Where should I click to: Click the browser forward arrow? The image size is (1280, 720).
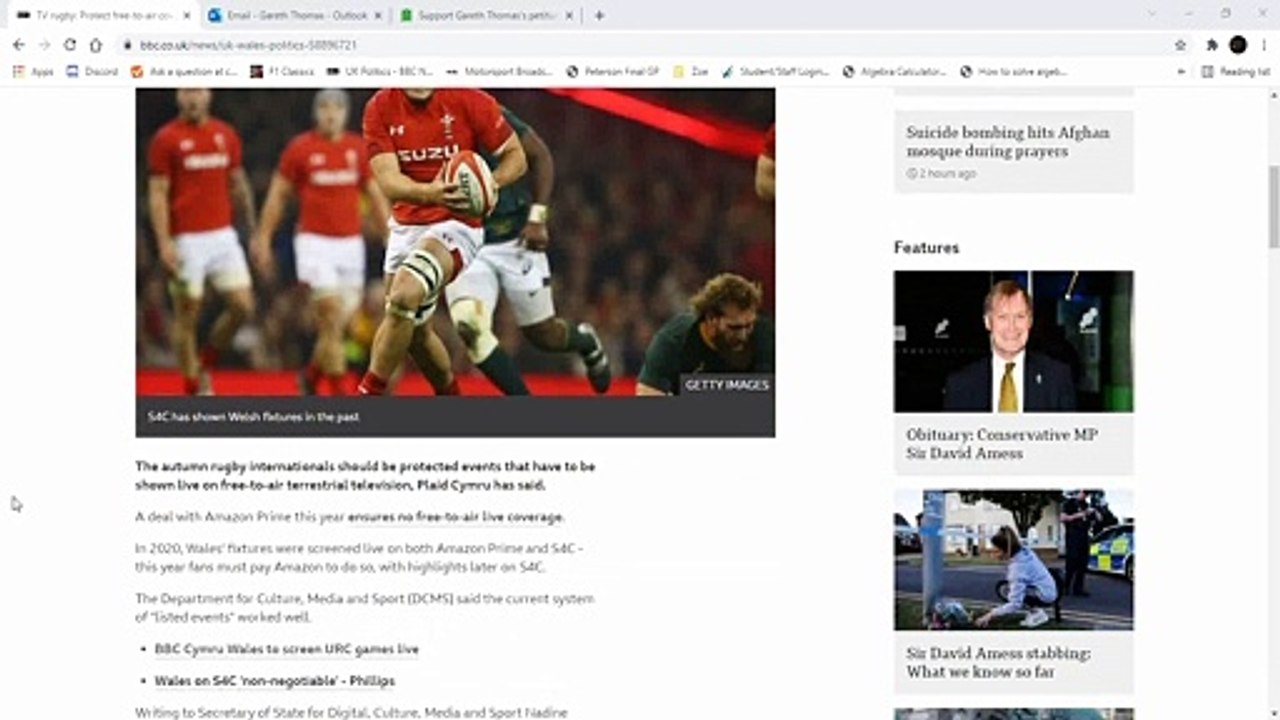tap(44, 45)
